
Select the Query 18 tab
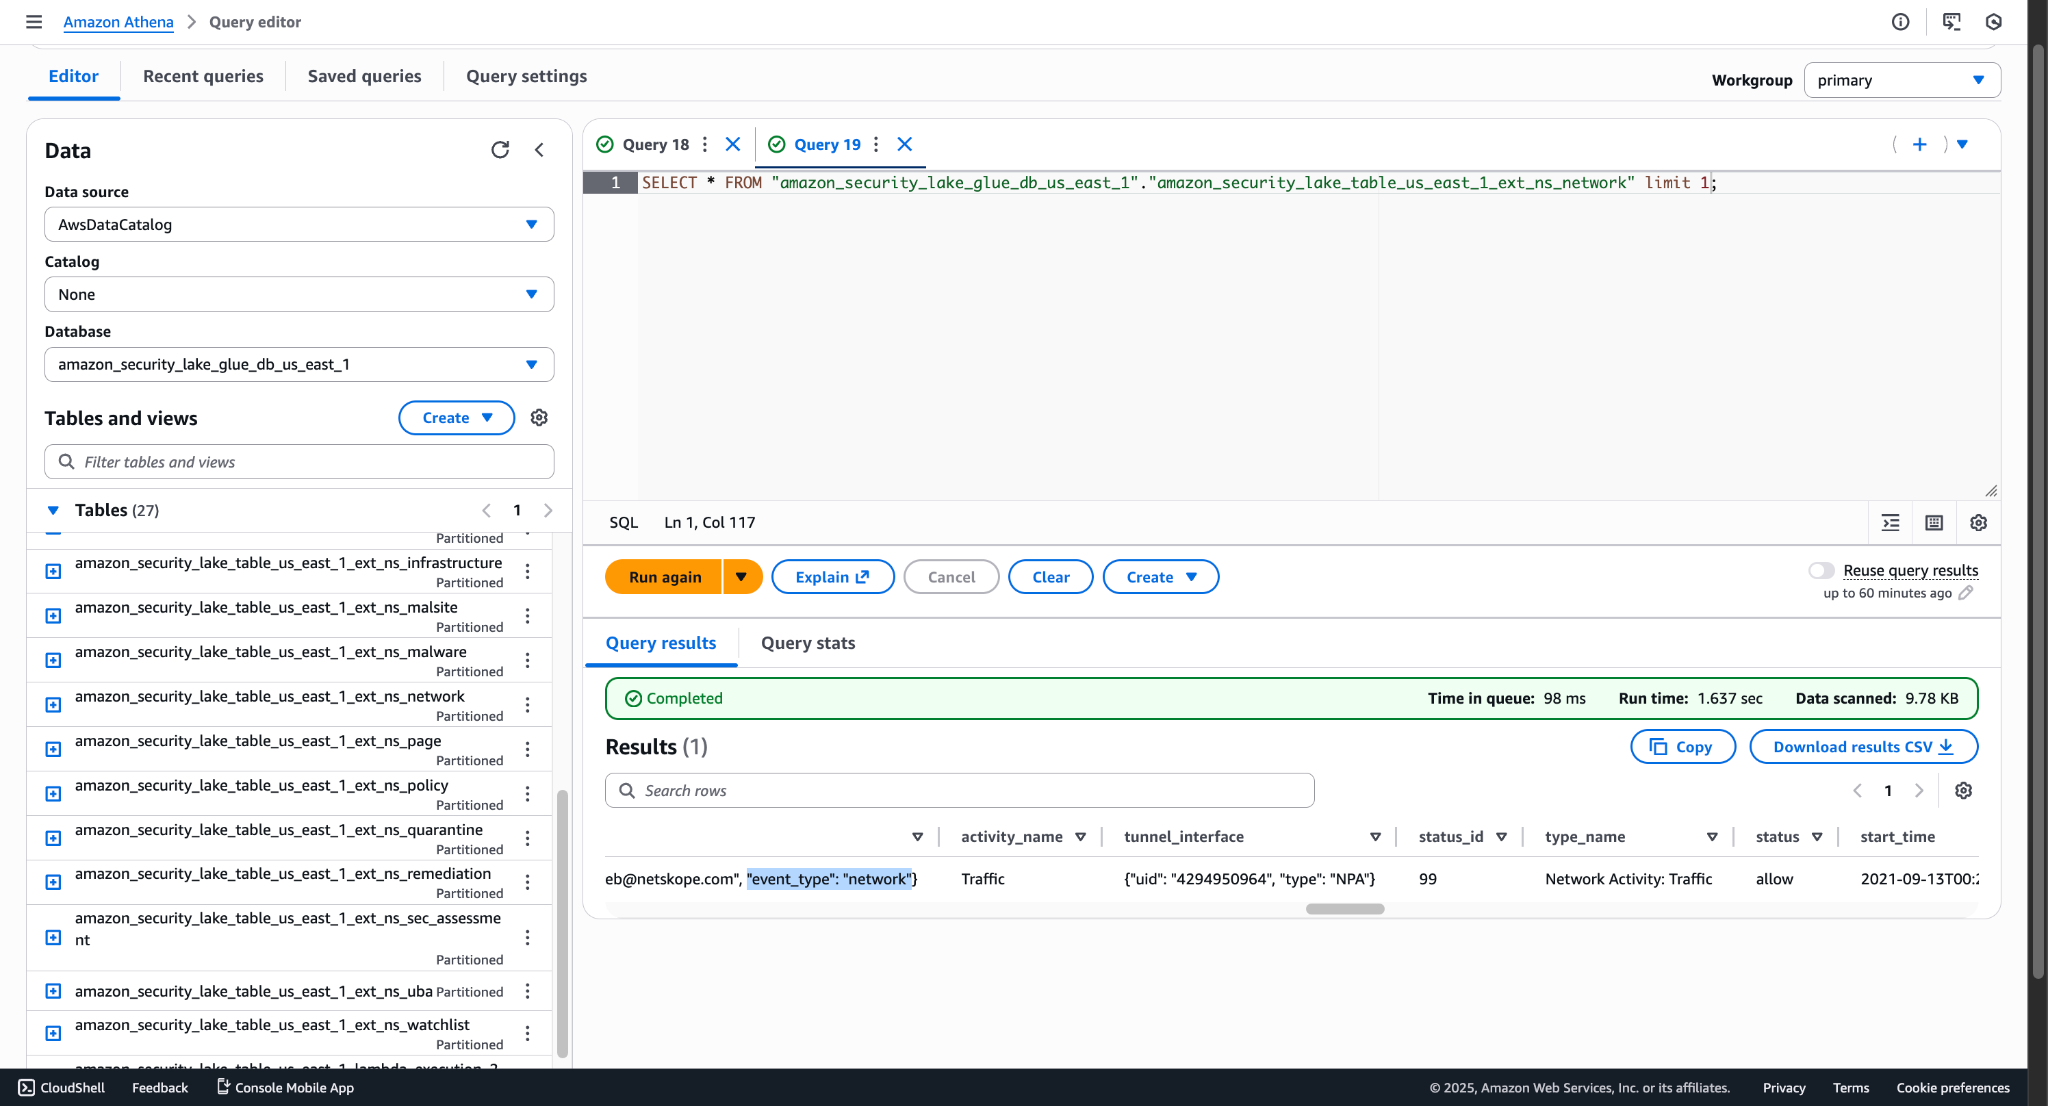(656, 144)
